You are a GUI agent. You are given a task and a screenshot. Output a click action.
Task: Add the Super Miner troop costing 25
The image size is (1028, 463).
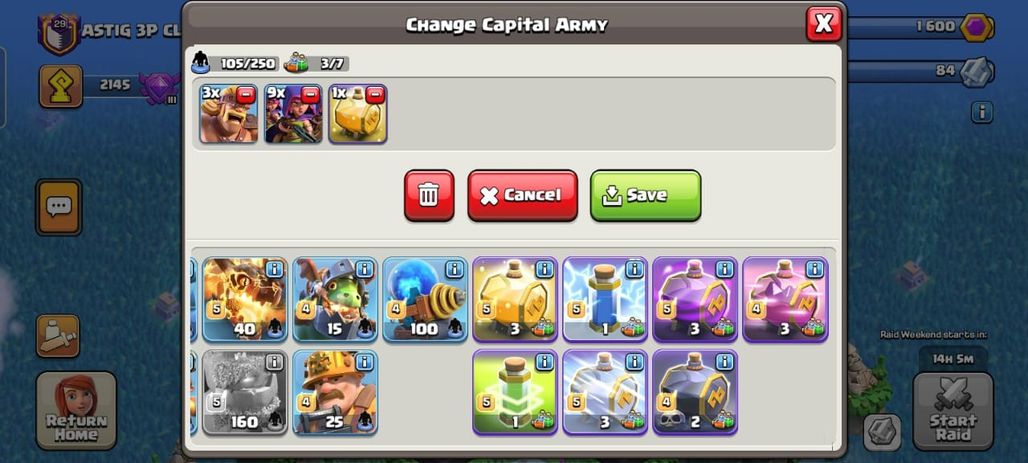[x=335, y=392]
